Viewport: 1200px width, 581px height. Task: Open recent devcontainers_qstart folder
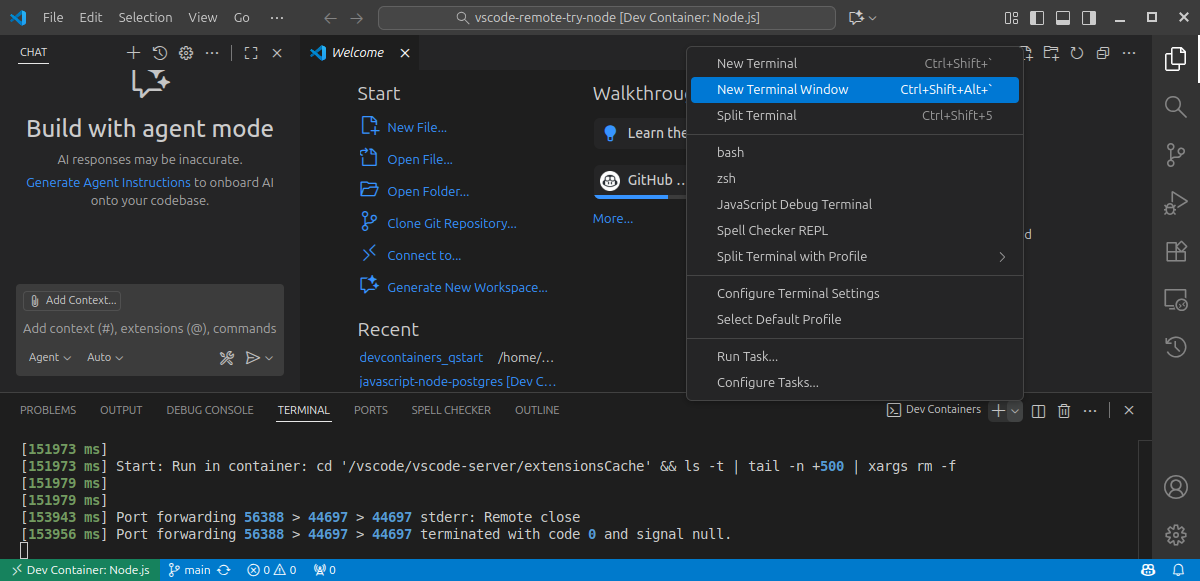click(x=421, y=358)
